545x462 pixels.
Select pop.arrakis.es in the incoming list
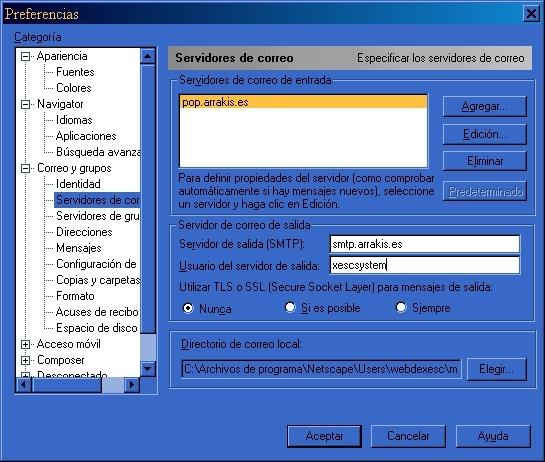(x=303, y=102)
